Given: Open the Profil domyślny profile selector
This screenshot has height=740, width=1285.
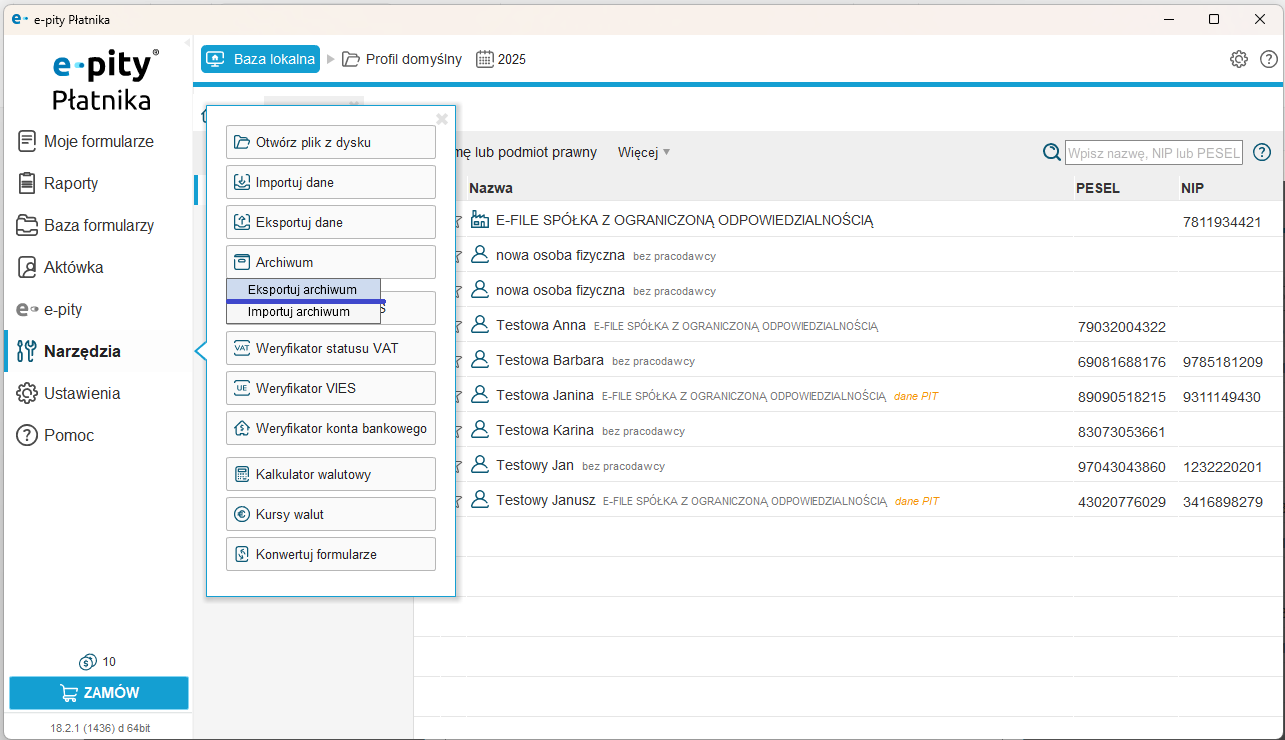Looking at the screenshot, I should [402, 59].
